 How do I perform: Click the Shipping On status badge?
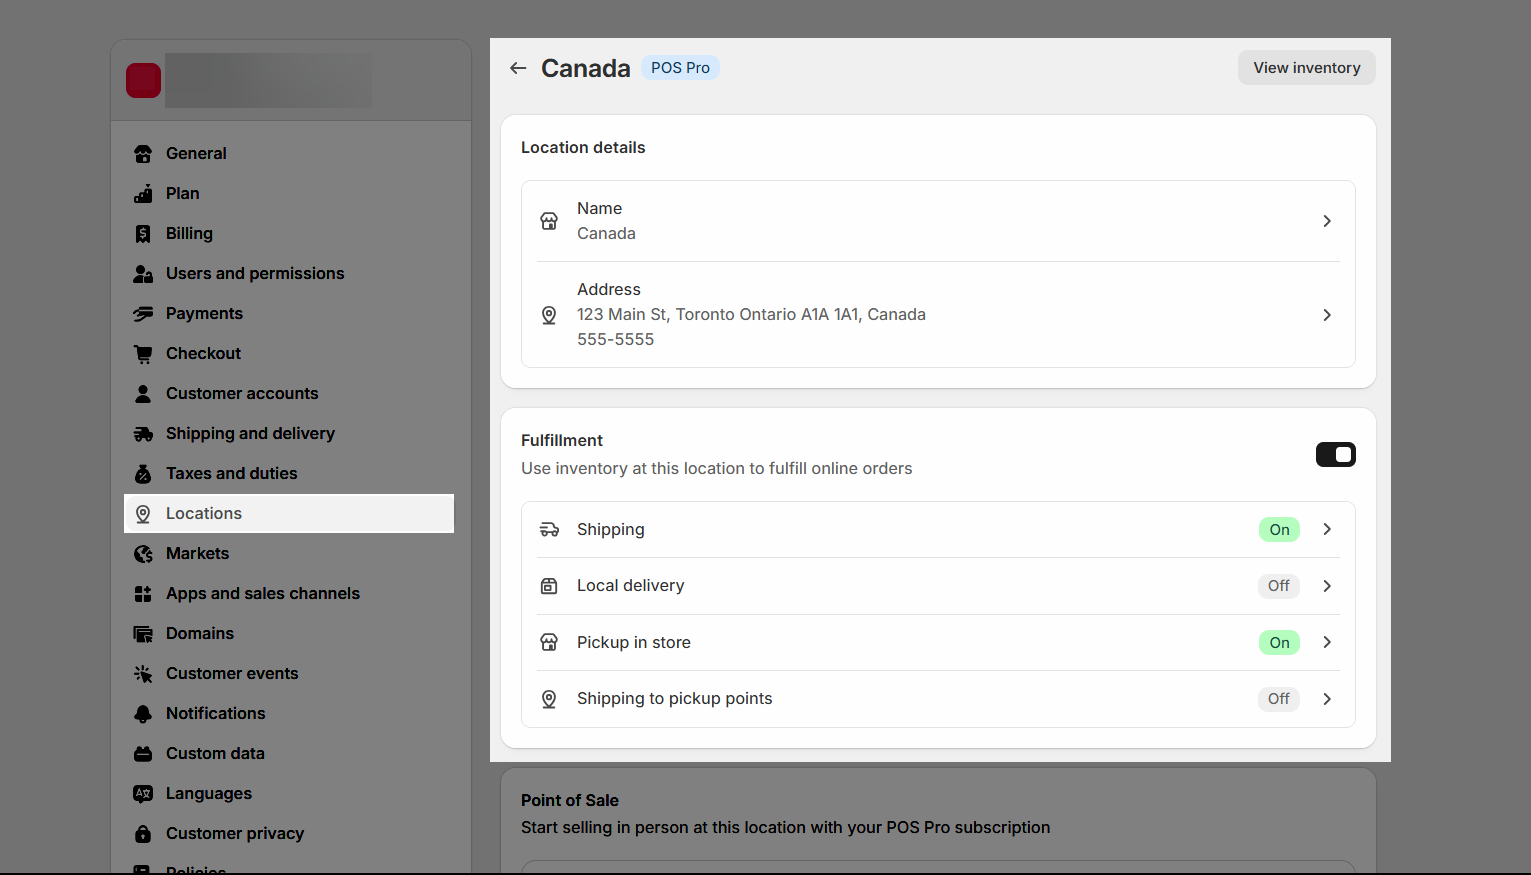click(x=1279, y=529)
